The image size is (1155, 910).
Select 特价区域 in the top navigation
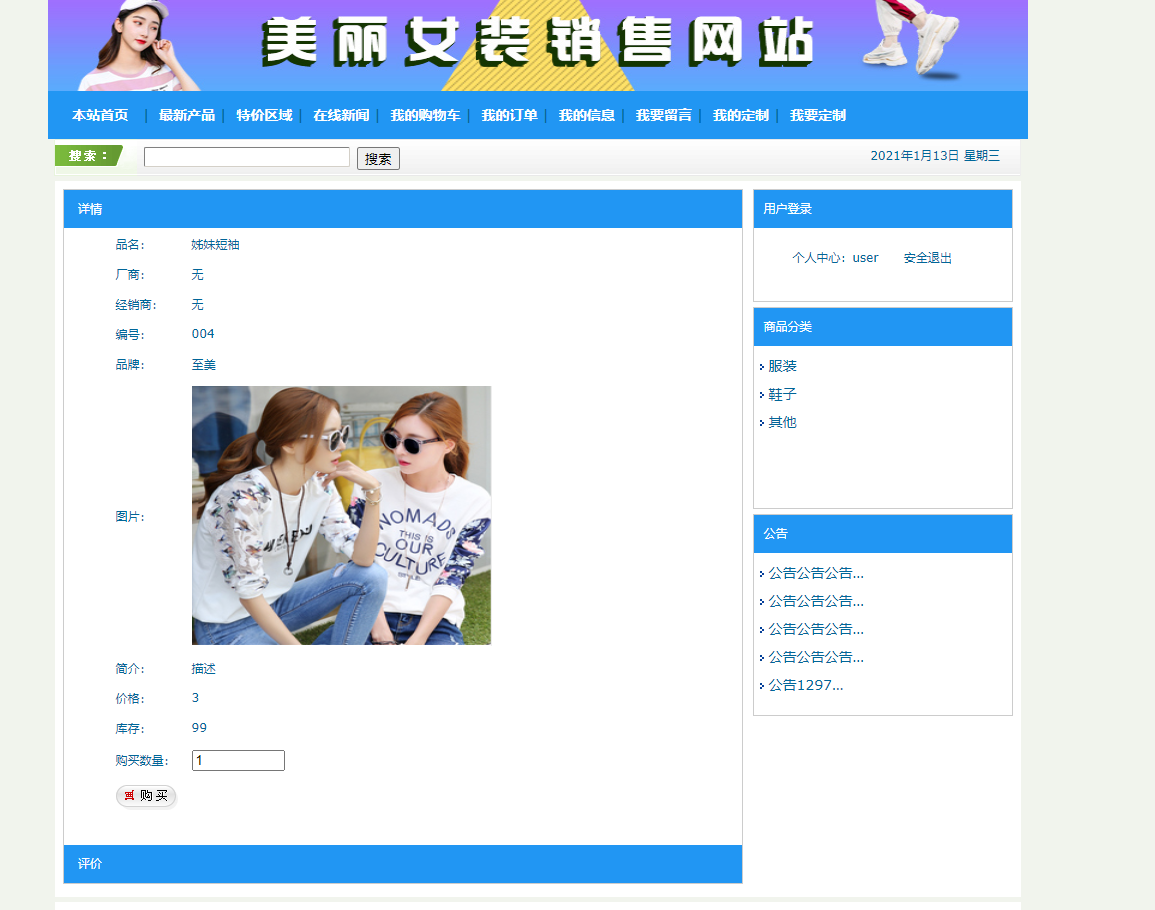click(262, 115)
